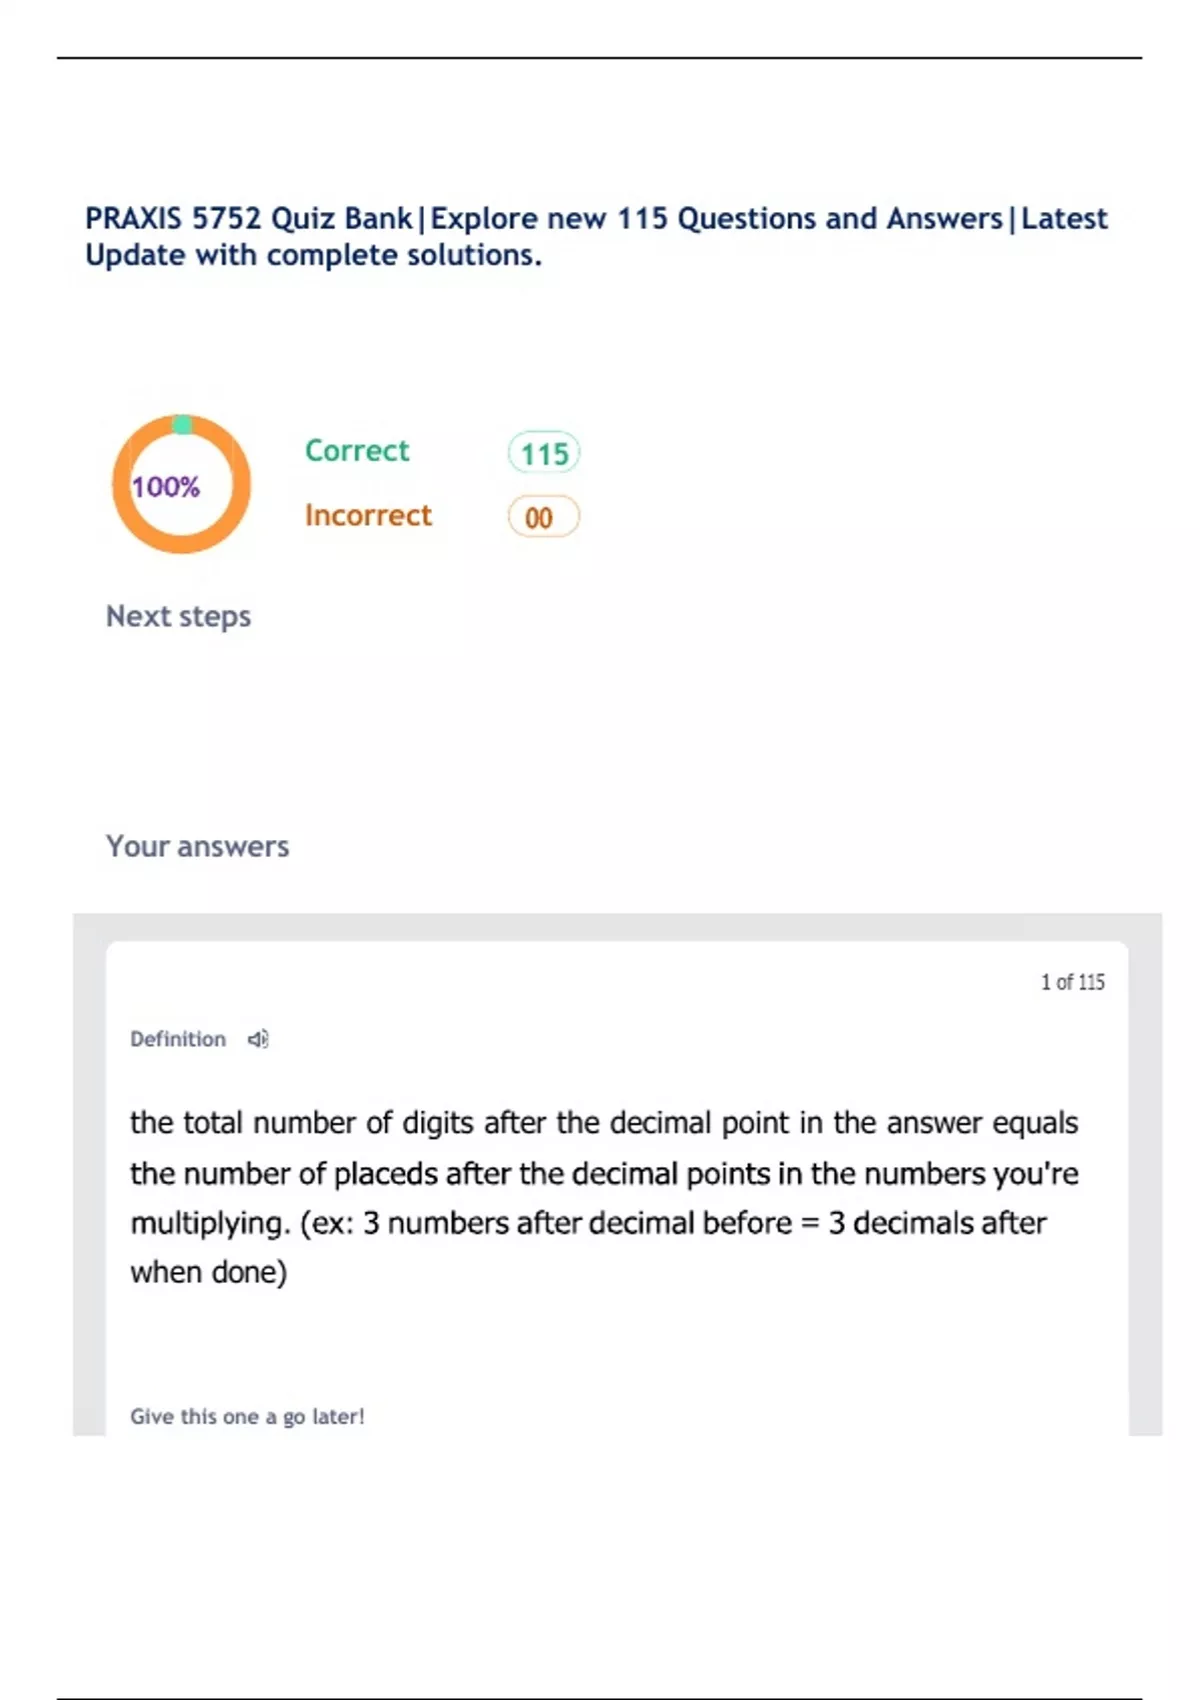Click the line starting "multiplying. (ex: 3 numbers"
1200x1700 pixels.
(x=588, y=1223)
